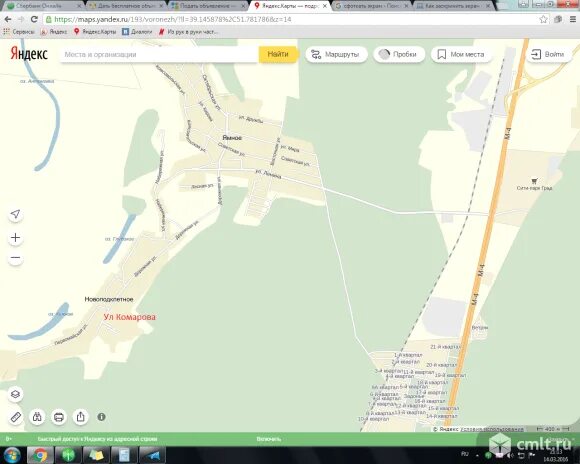Open the file explorer taskbar icon
The height and width of the screenshot is (464, 580).
[96, 455]
